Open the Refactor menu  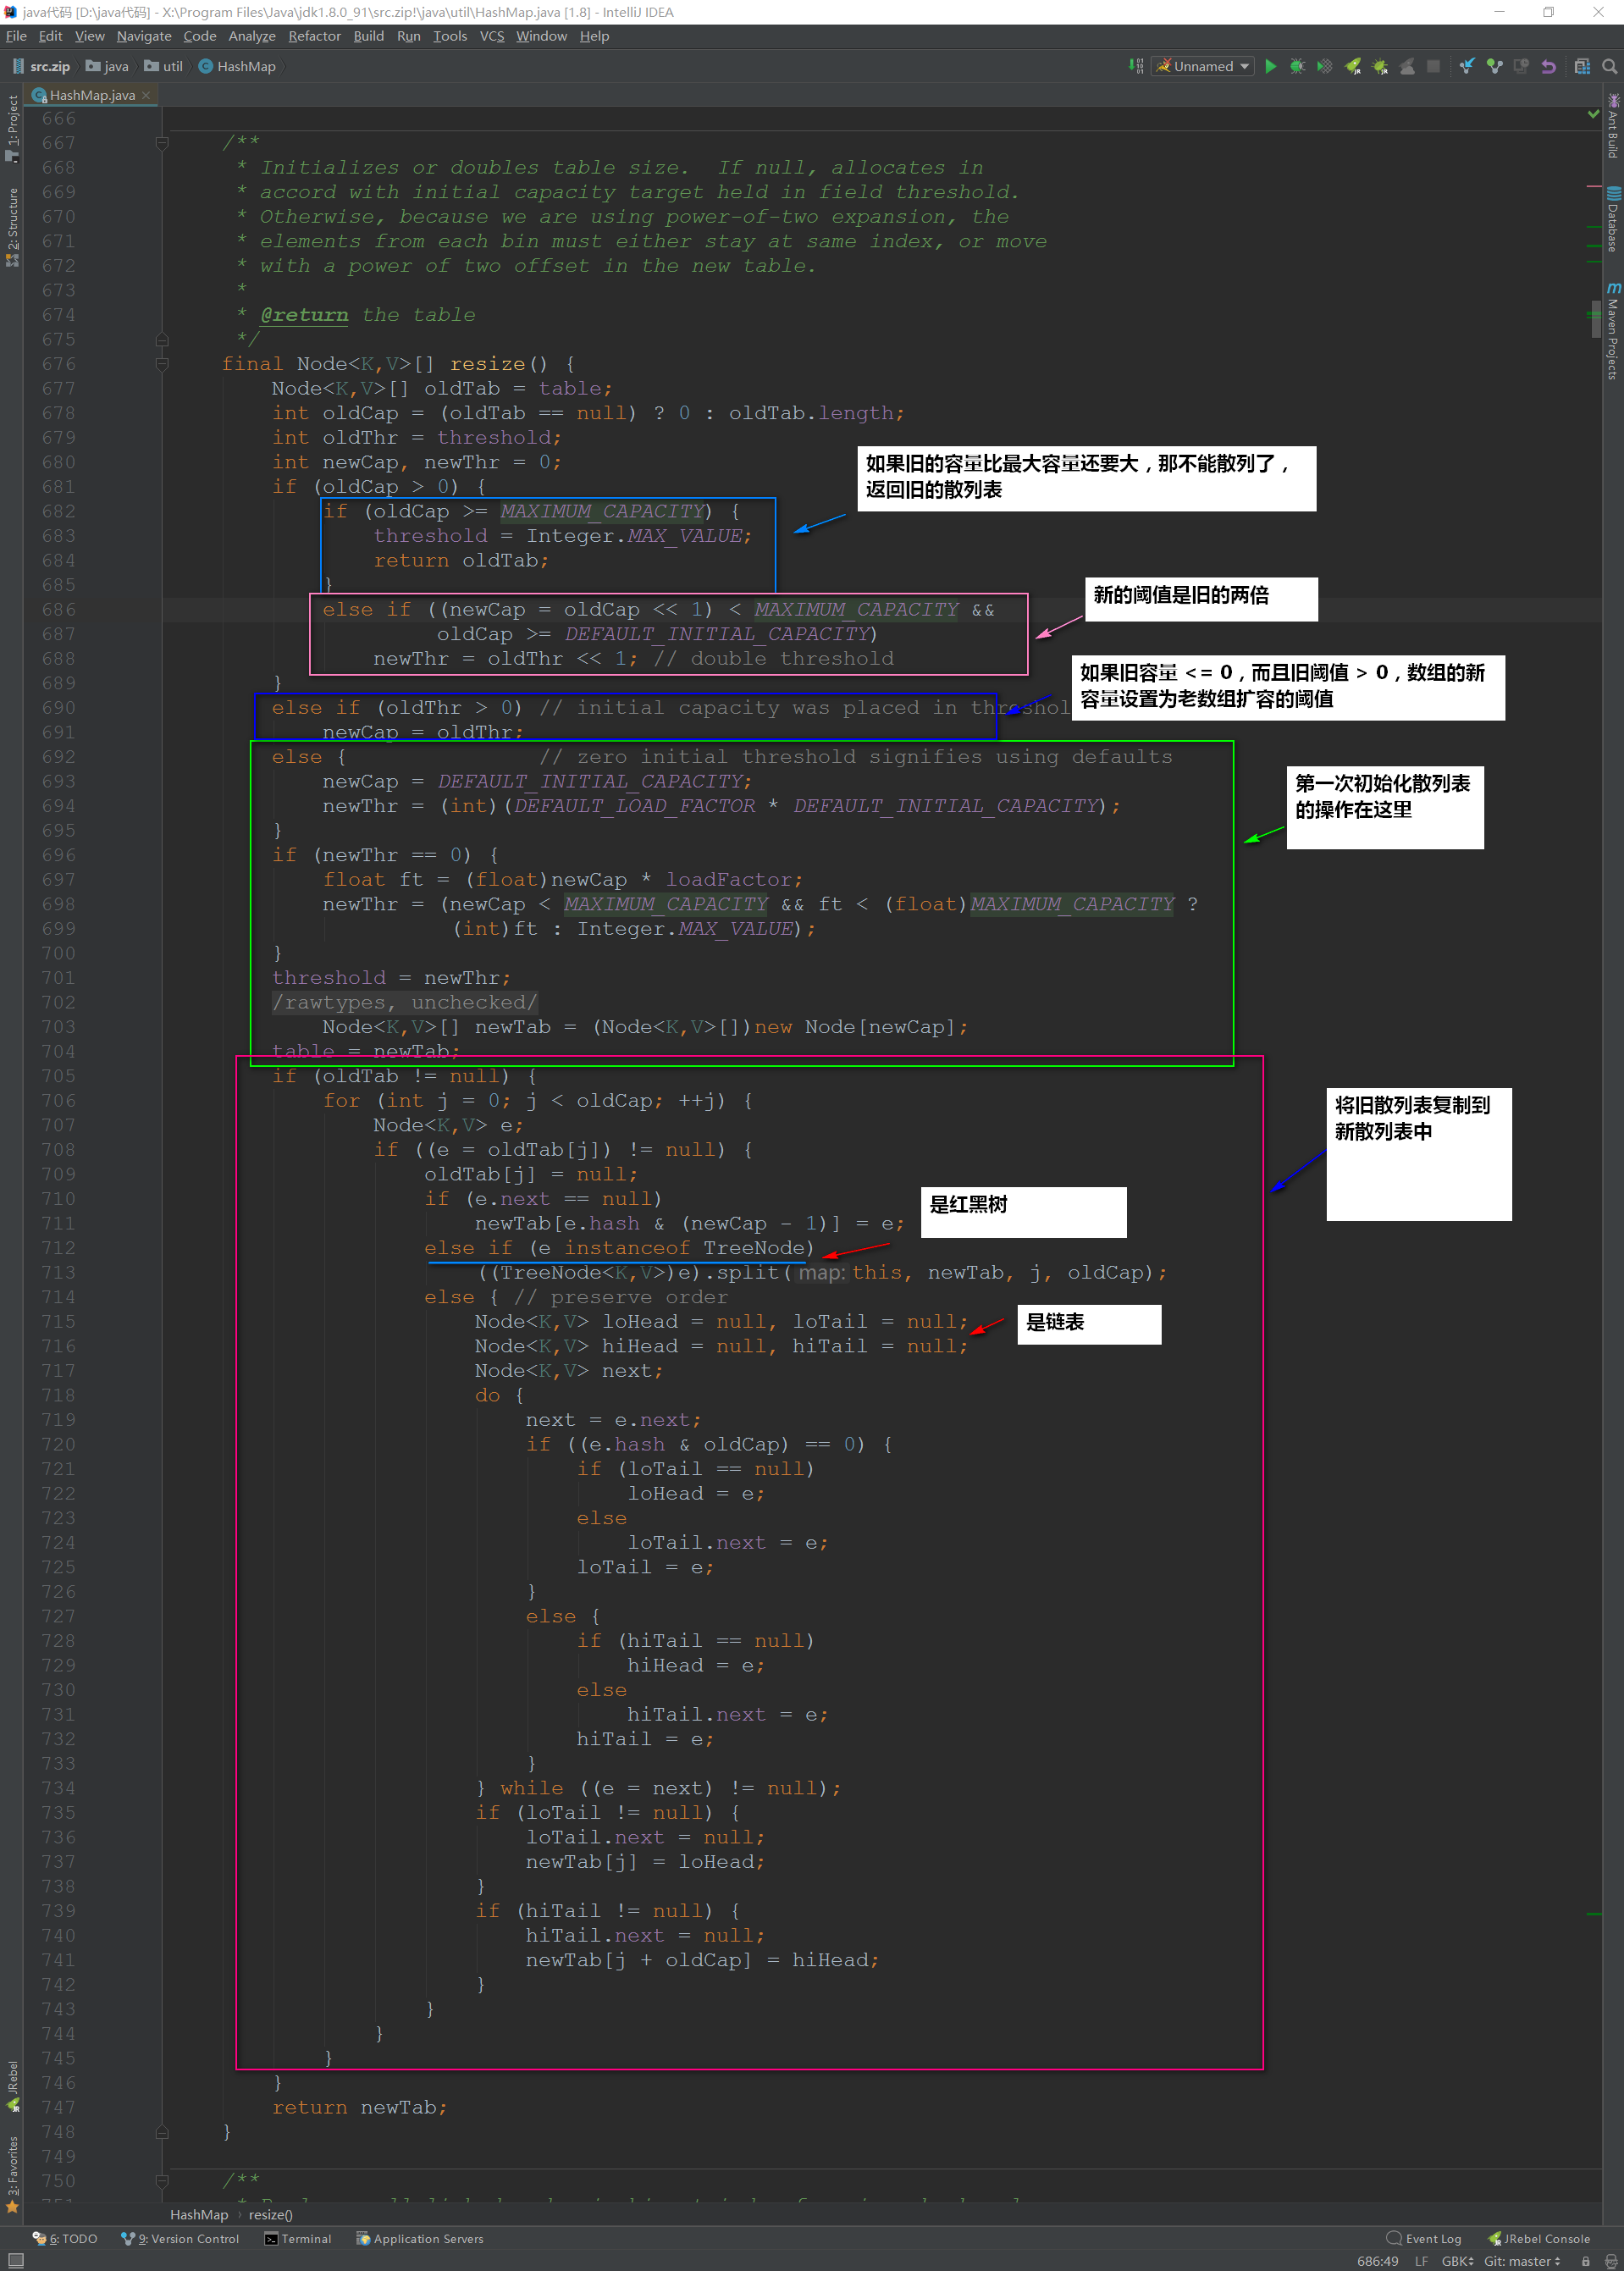(x=314, y=36)
